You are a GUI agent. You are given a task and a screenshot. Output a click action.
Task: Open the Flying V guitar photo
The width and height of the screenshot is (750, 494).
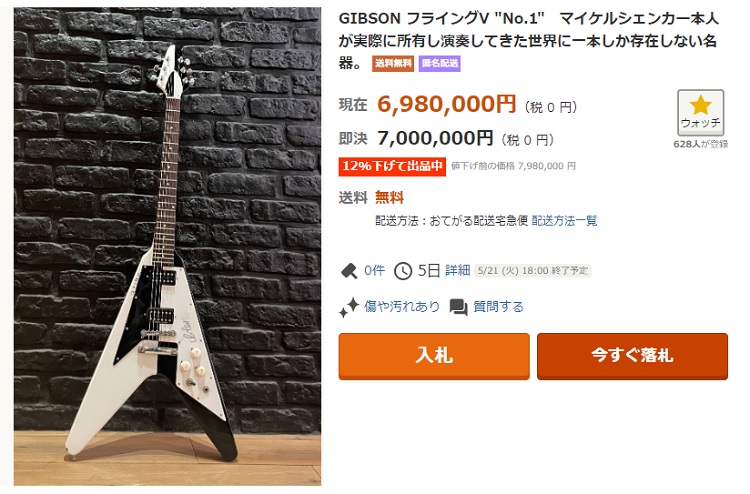tap(167, 246)
